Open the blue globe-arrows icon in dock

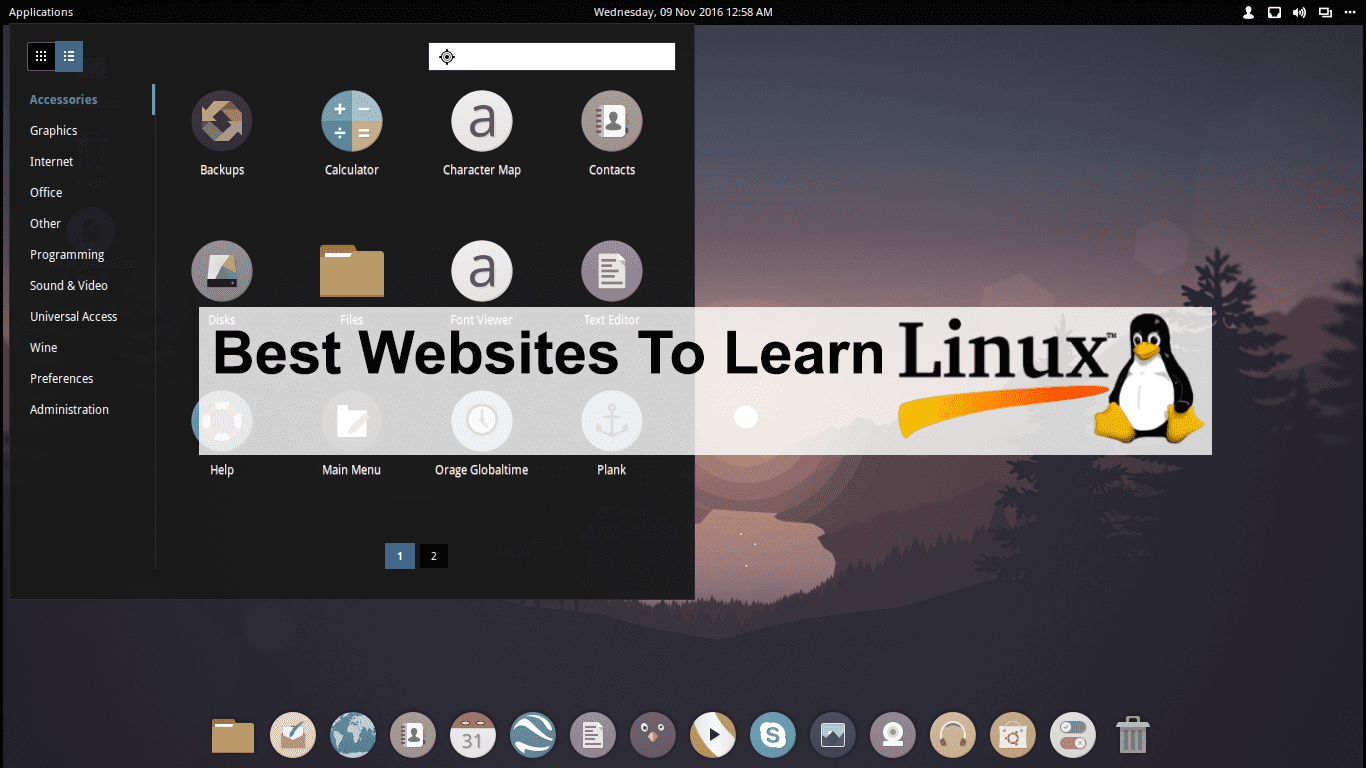(x=533, y=736)
